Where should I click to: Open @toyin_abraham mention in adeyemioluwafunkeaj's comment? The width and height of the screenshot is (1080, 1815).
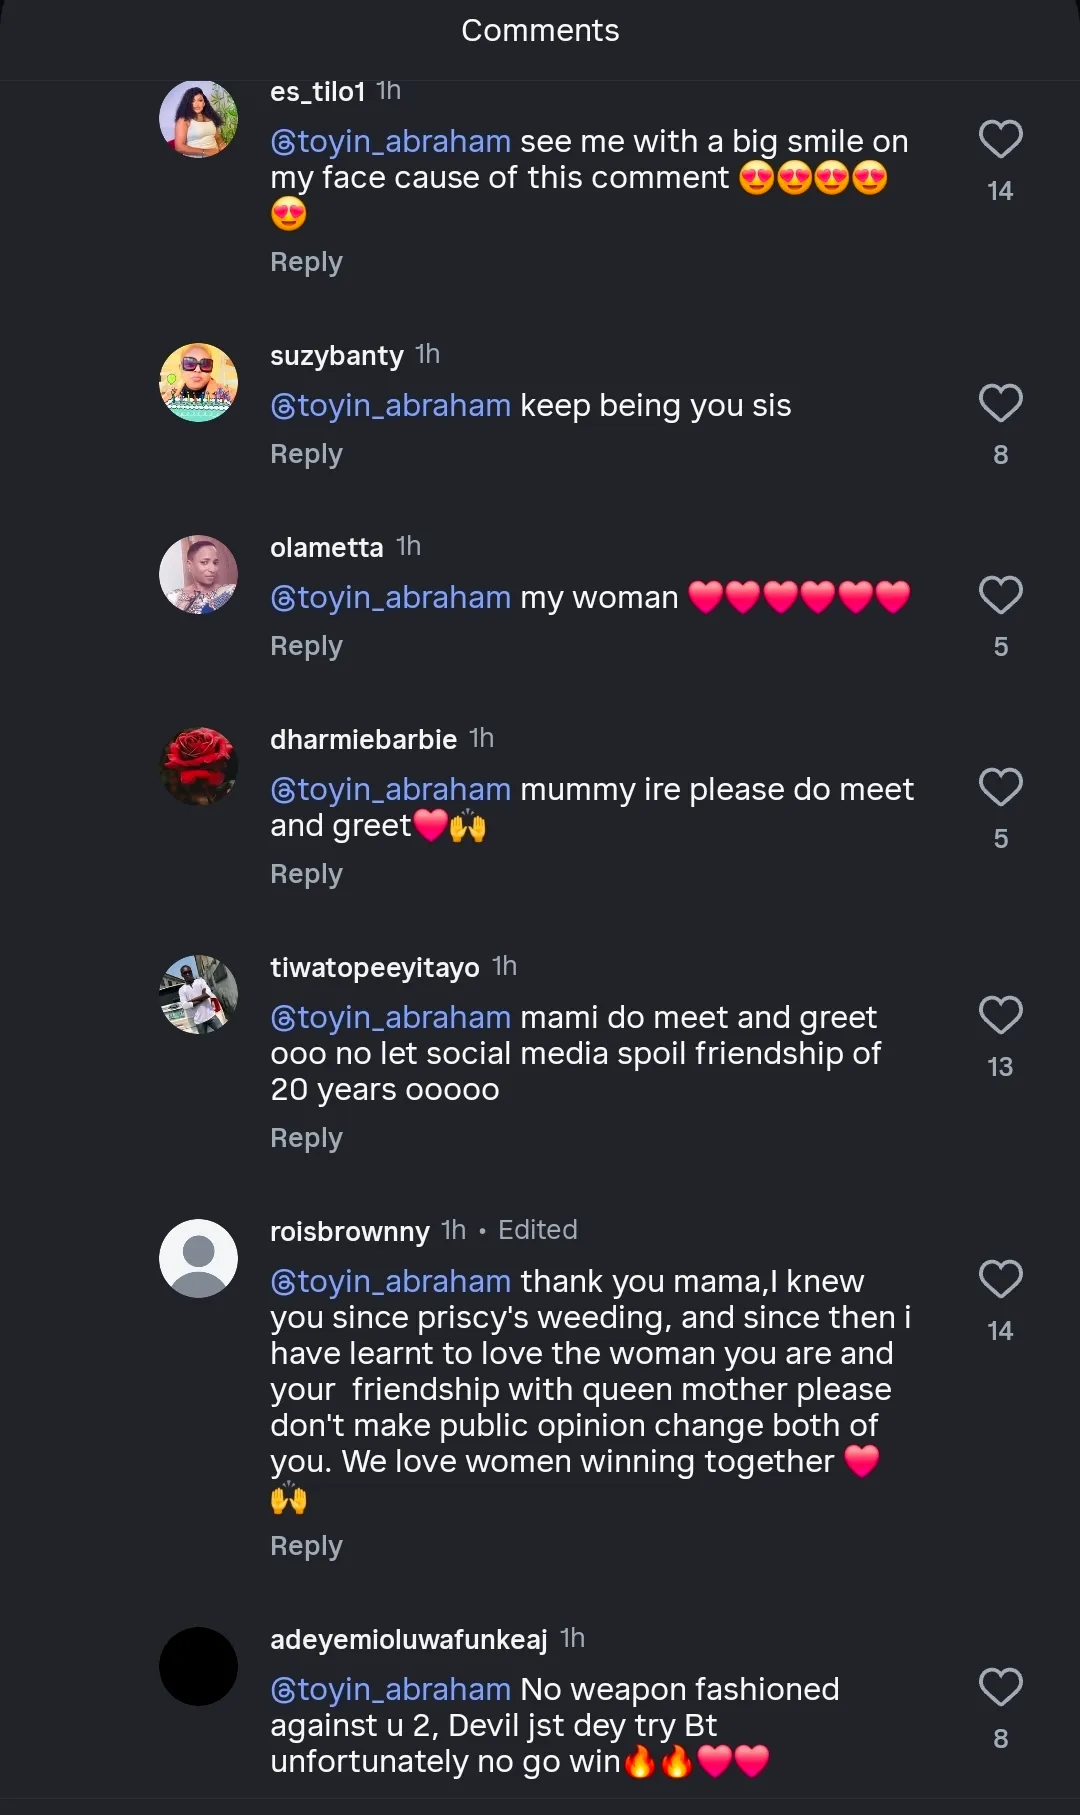[x=391, y=1690]
